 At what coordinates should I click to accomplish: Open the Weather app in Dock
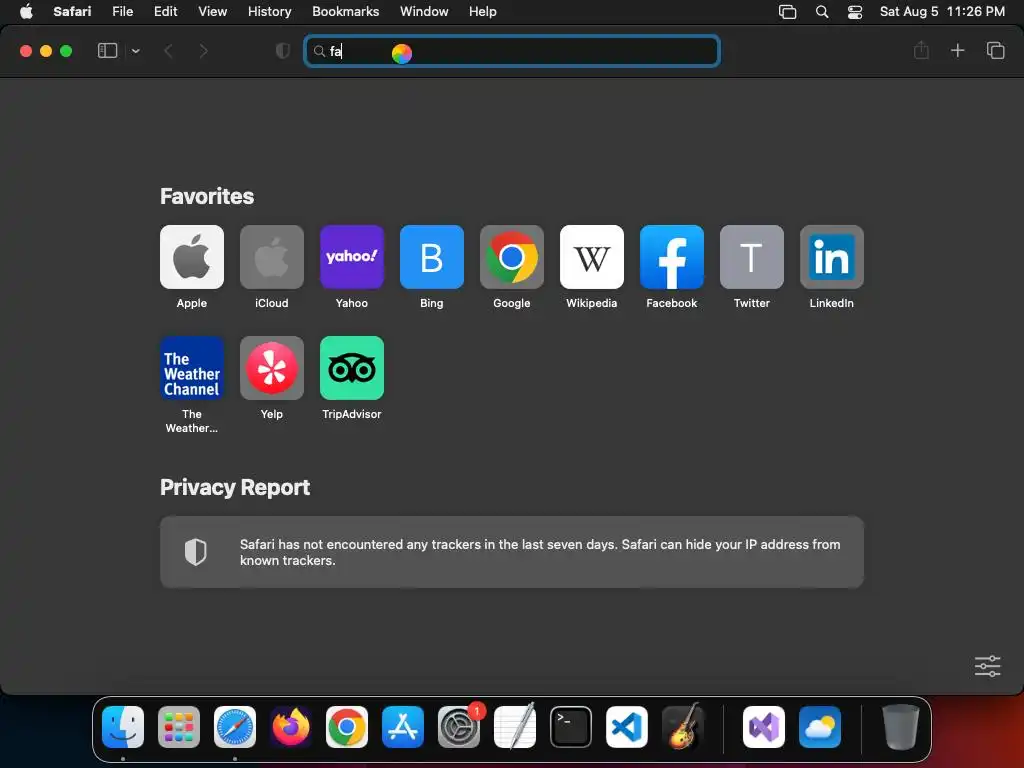(x=820, y=726)
